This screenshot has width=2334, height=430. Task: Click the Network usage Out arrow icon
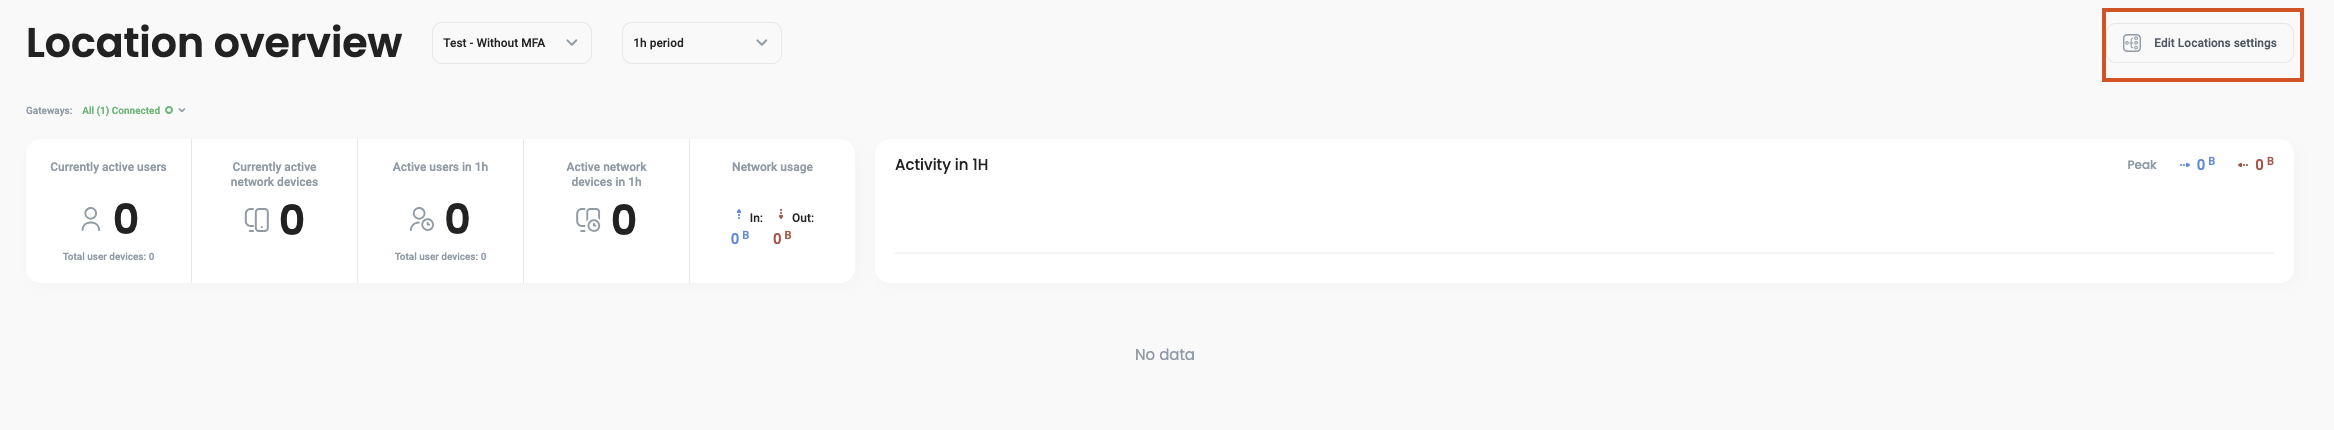point(781,214)
